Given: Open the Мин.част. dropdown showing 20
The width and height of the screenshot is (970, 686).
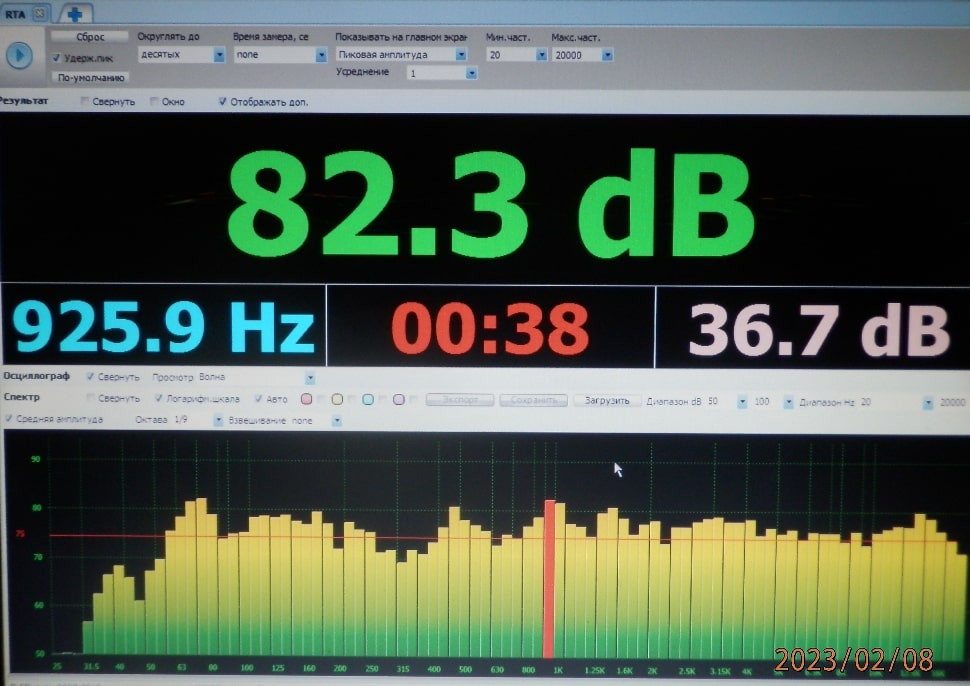Looking at the screenshot, I should click(517, 55).
